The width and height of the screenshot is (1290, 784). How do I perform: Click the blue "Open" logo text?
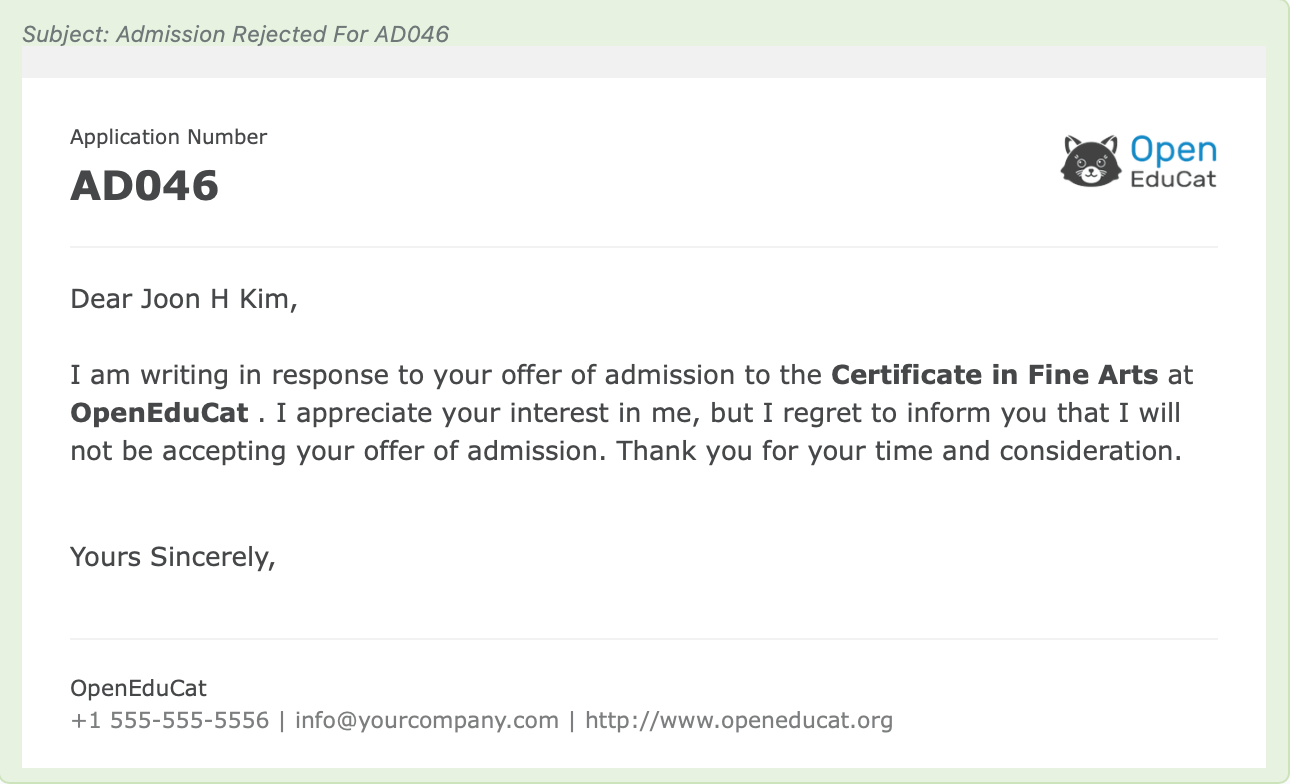point(1173,150)
